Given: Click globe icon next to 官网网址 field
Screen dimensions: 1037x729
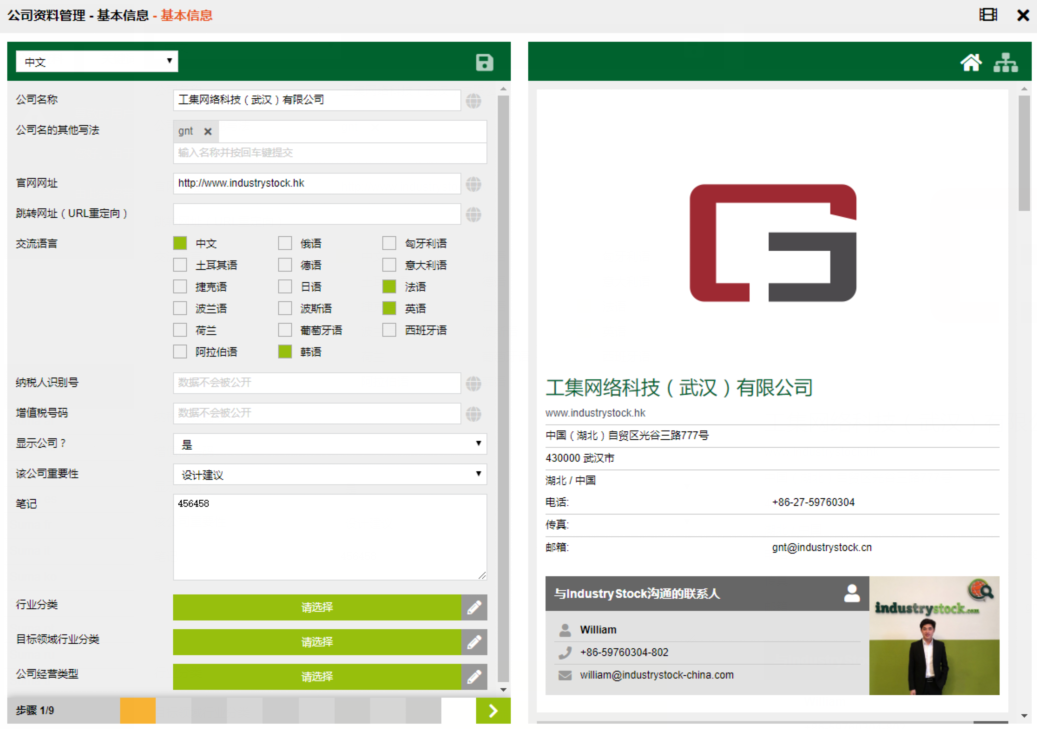Looking at the screenshot, I should pyautogui.click(x=474, y=184).
